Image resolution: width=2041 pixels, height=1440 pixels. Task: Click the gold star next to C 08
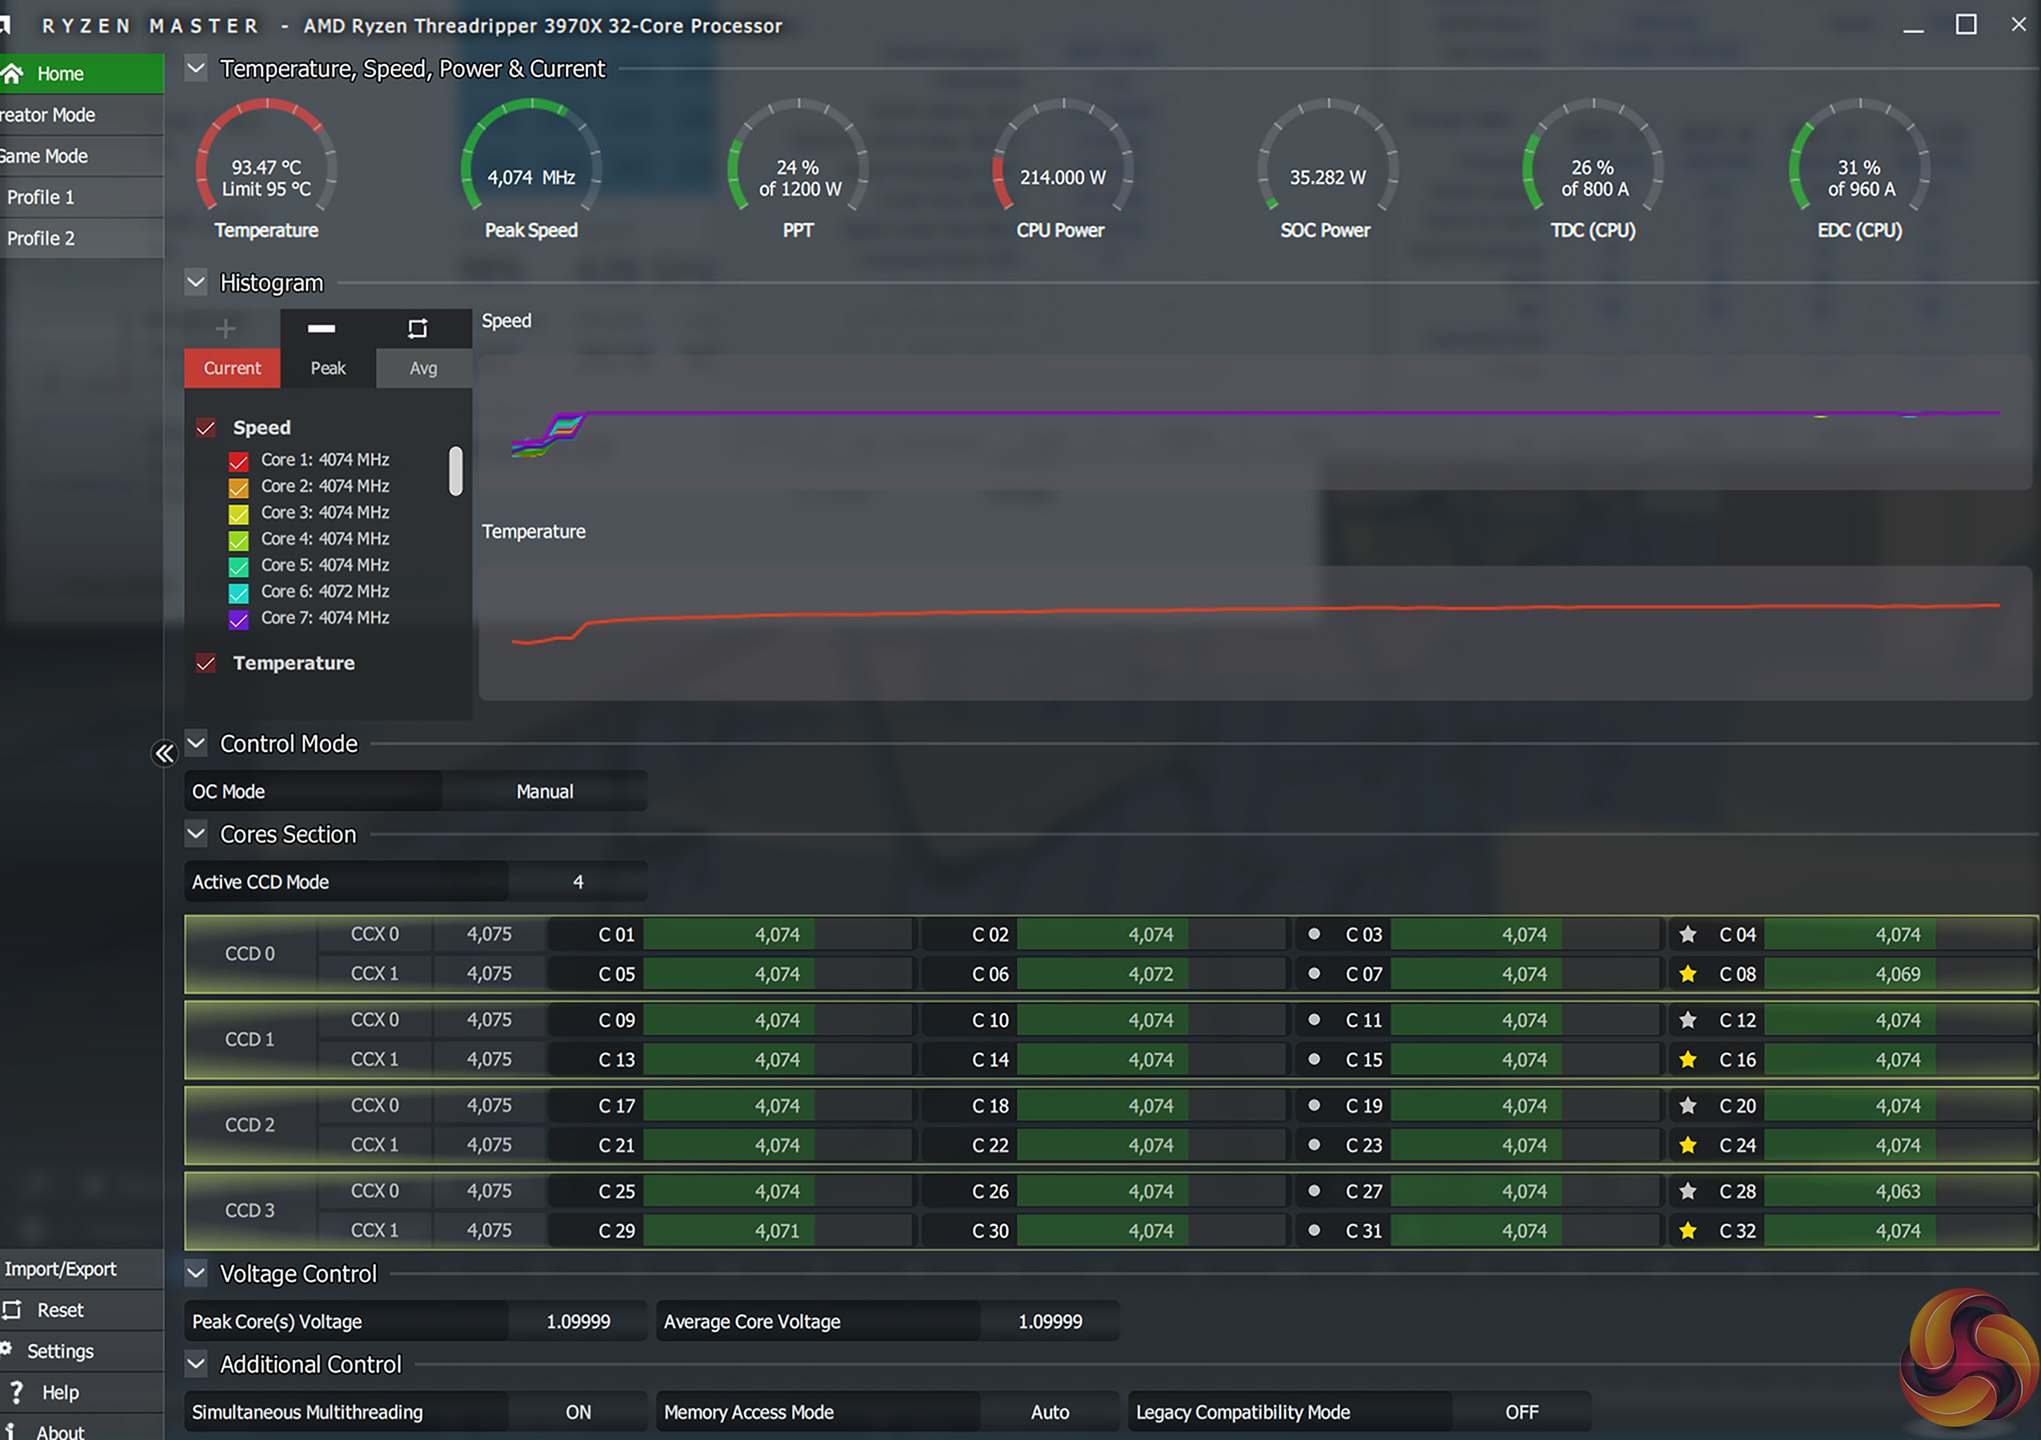tap(1688, 973)
